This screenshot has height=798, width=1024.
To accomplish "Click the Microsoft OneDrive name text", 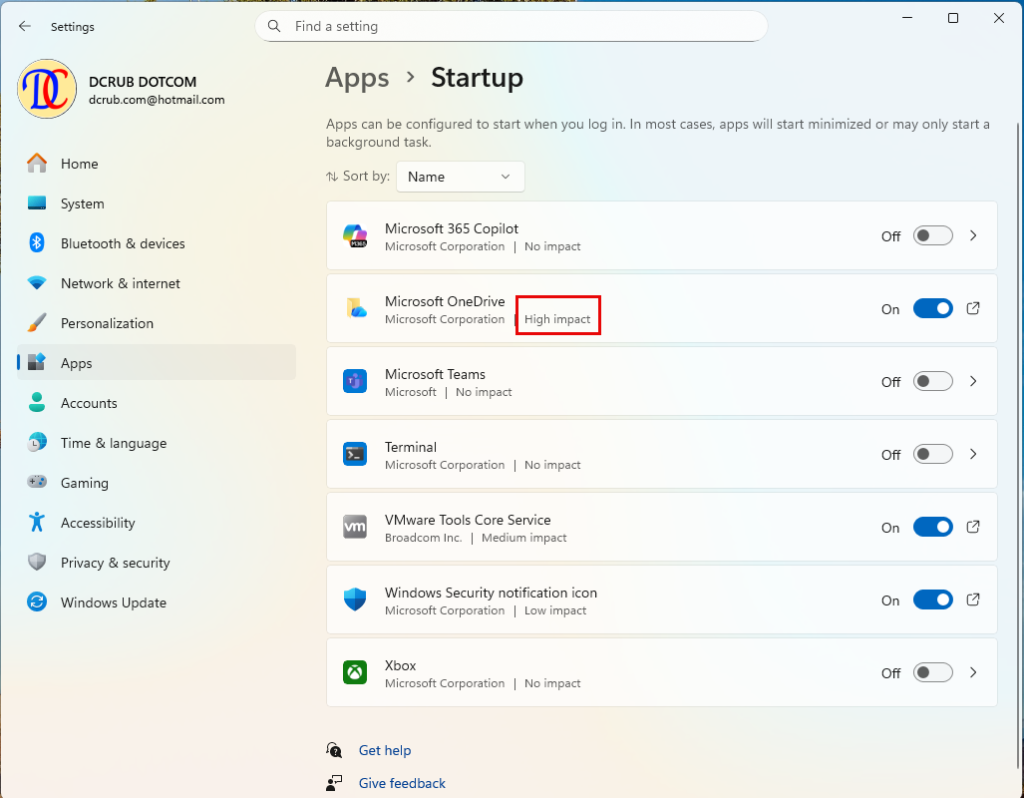I will 445,301.
